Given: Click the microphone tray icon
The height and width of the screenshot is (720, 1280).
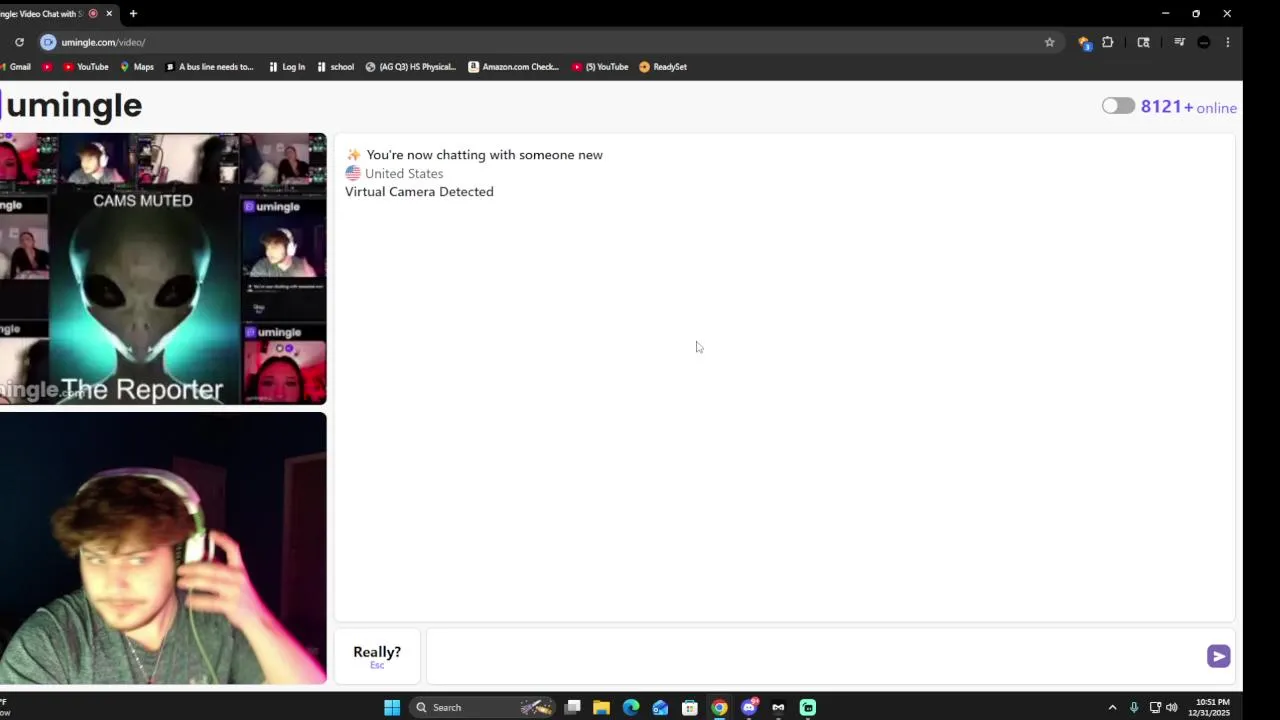Looking at the screenshot, I should [1134, 707].
